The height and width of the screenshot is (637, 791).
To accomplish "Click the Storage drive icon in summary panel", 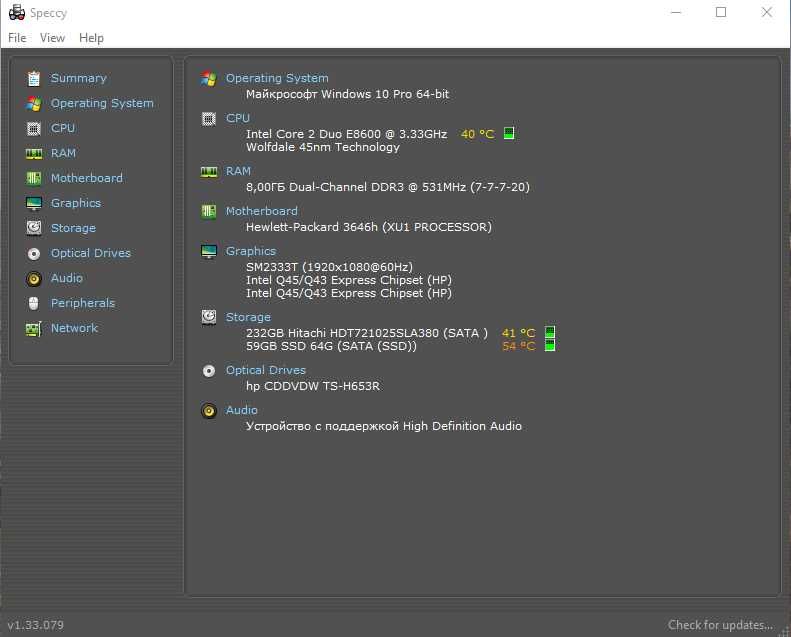I will [x=209, y=317].
